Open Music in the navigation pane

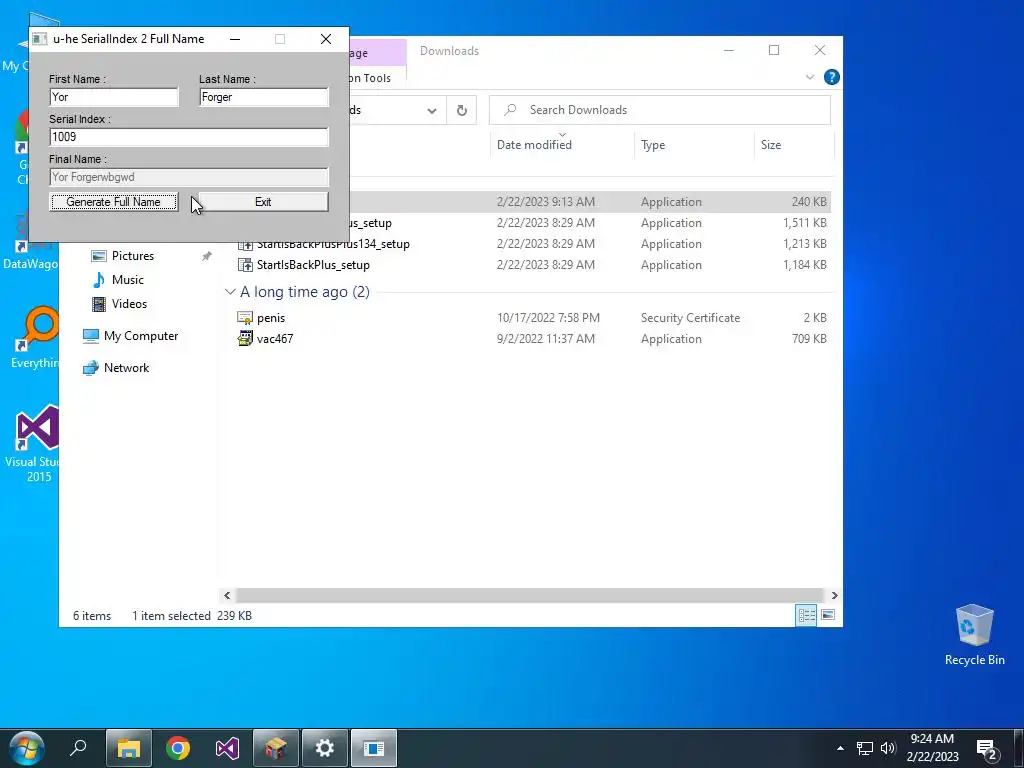click(127, 280)
